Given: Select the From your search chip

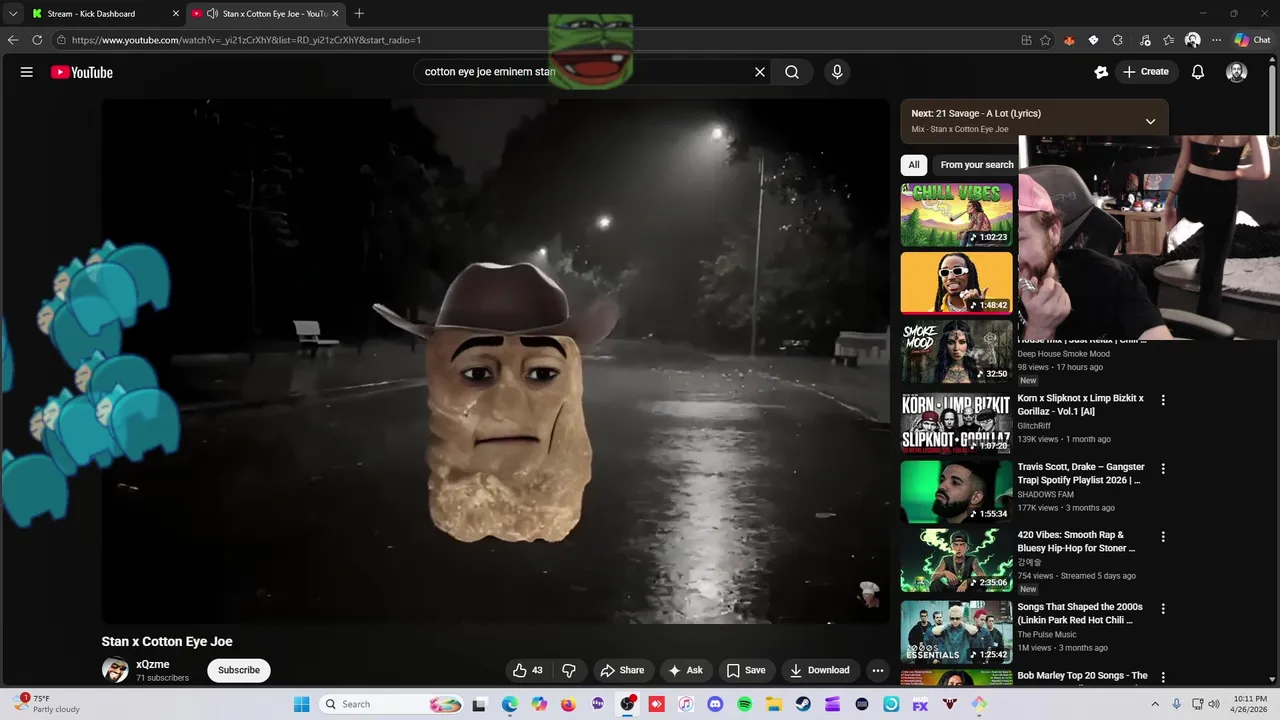Looking at the screenshot, I should 977,165.
